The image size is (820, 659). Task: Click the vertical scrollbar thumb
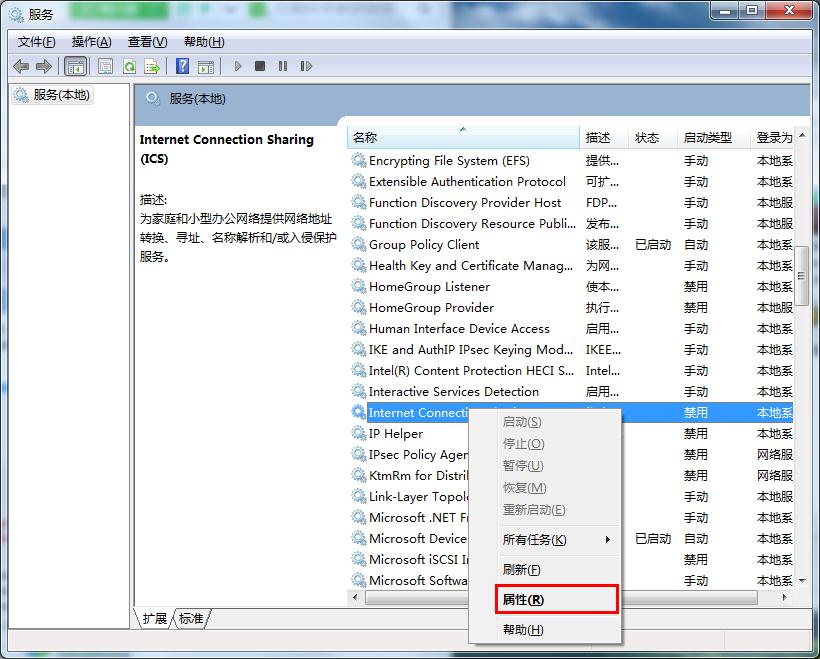tap(802, 276)
